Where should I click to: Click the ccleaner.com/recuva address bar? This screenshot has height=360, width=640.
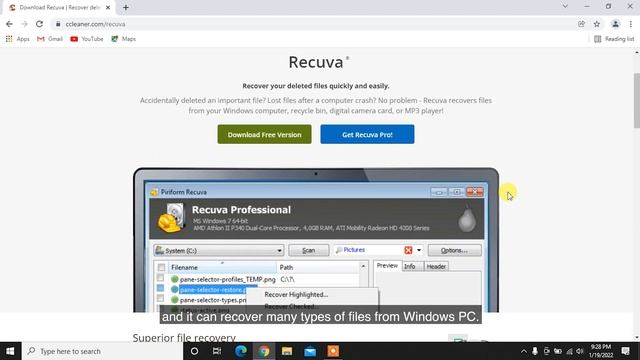[314, 24]
